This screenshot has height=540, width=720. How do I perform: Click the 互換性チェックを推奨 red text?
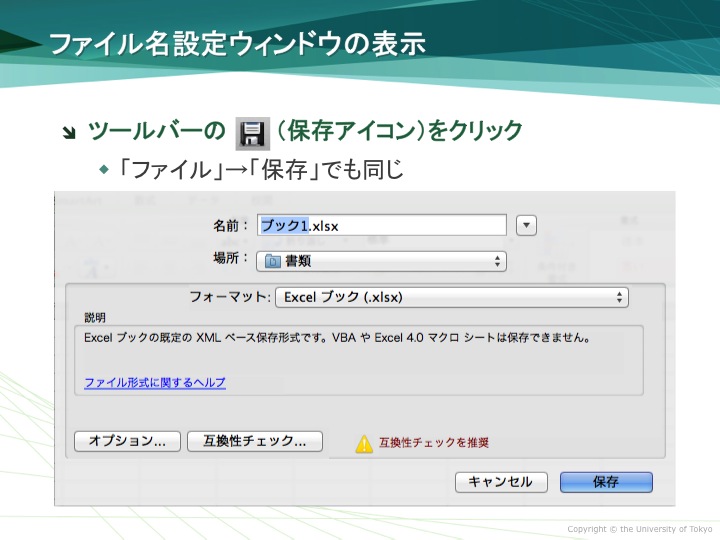pyautogui.click(x=433, y=443)
